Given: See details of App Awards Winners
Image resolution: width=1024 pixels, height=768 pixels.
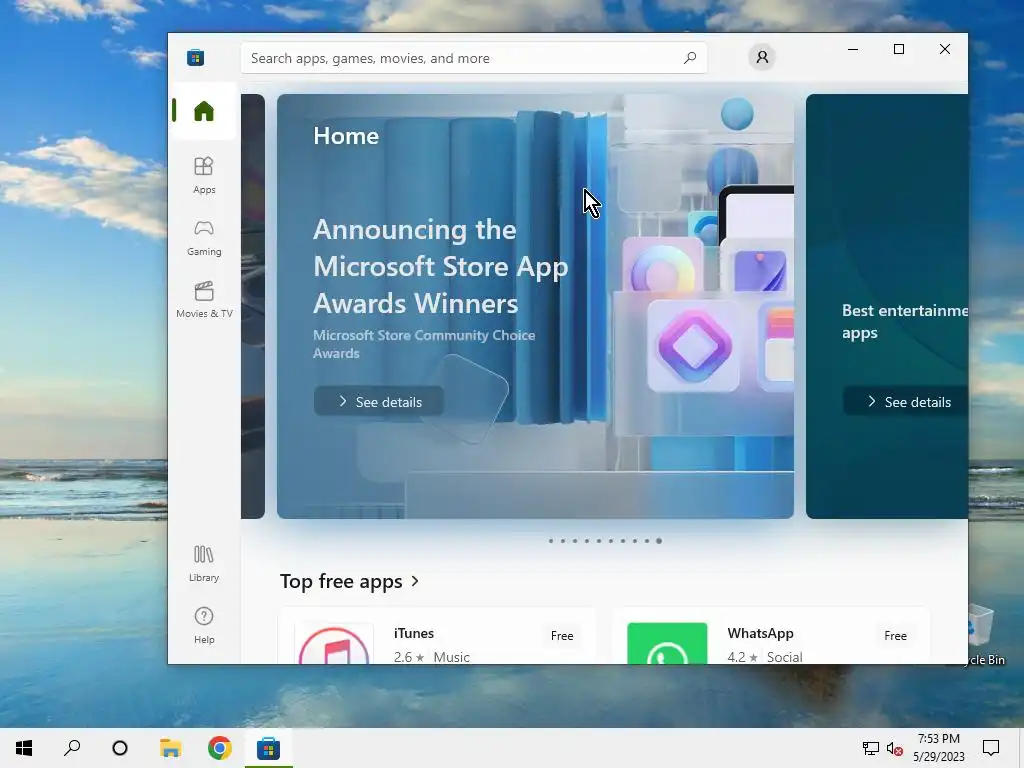Looking at the screenshot, I should pyautogui.click(x=379, y=402).
